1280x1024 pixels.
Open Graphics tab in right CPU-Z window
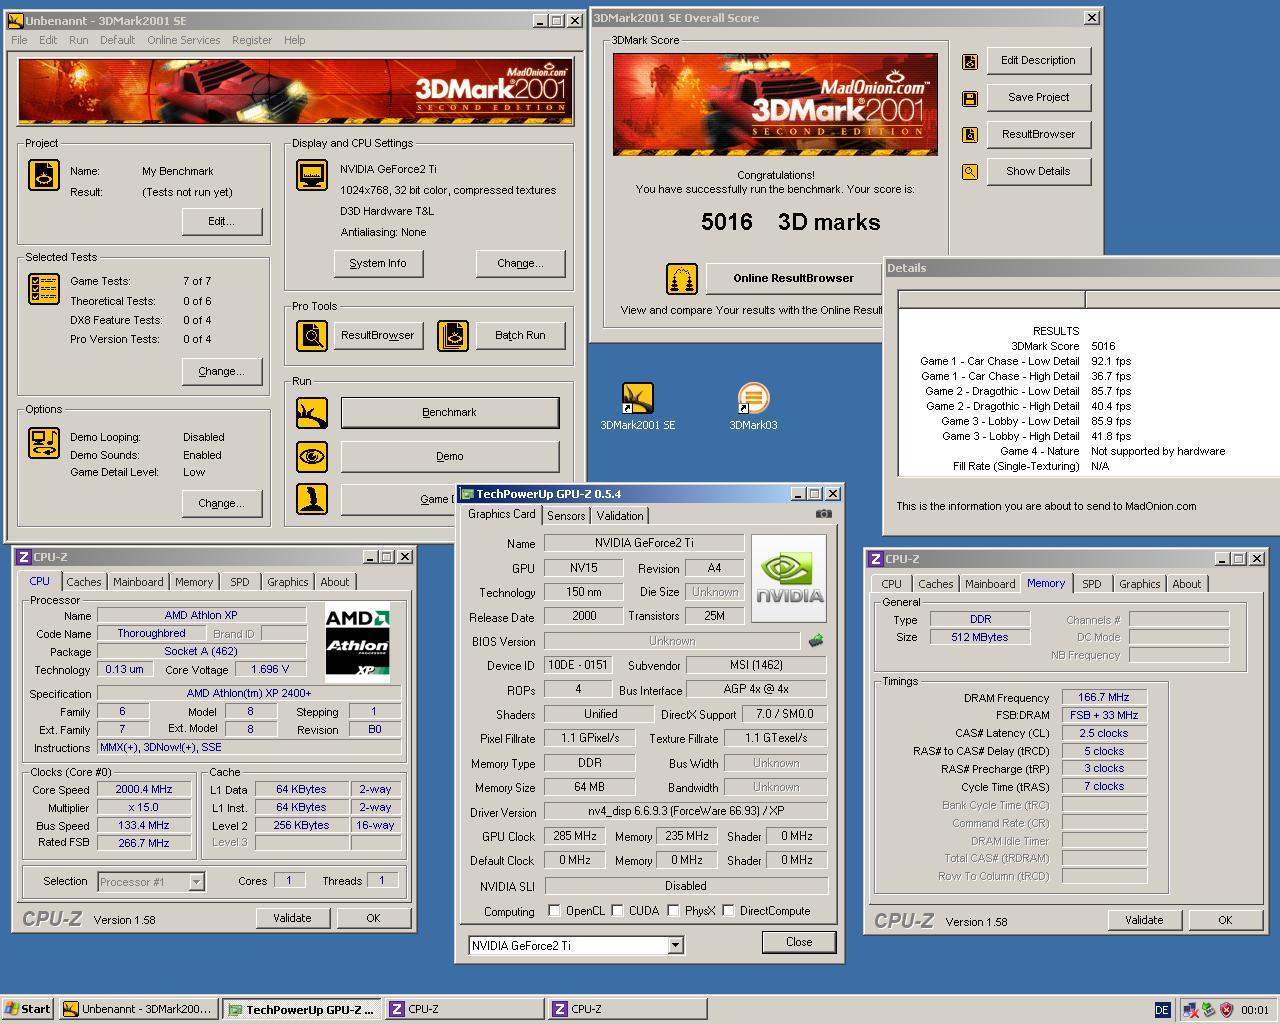1139,584
